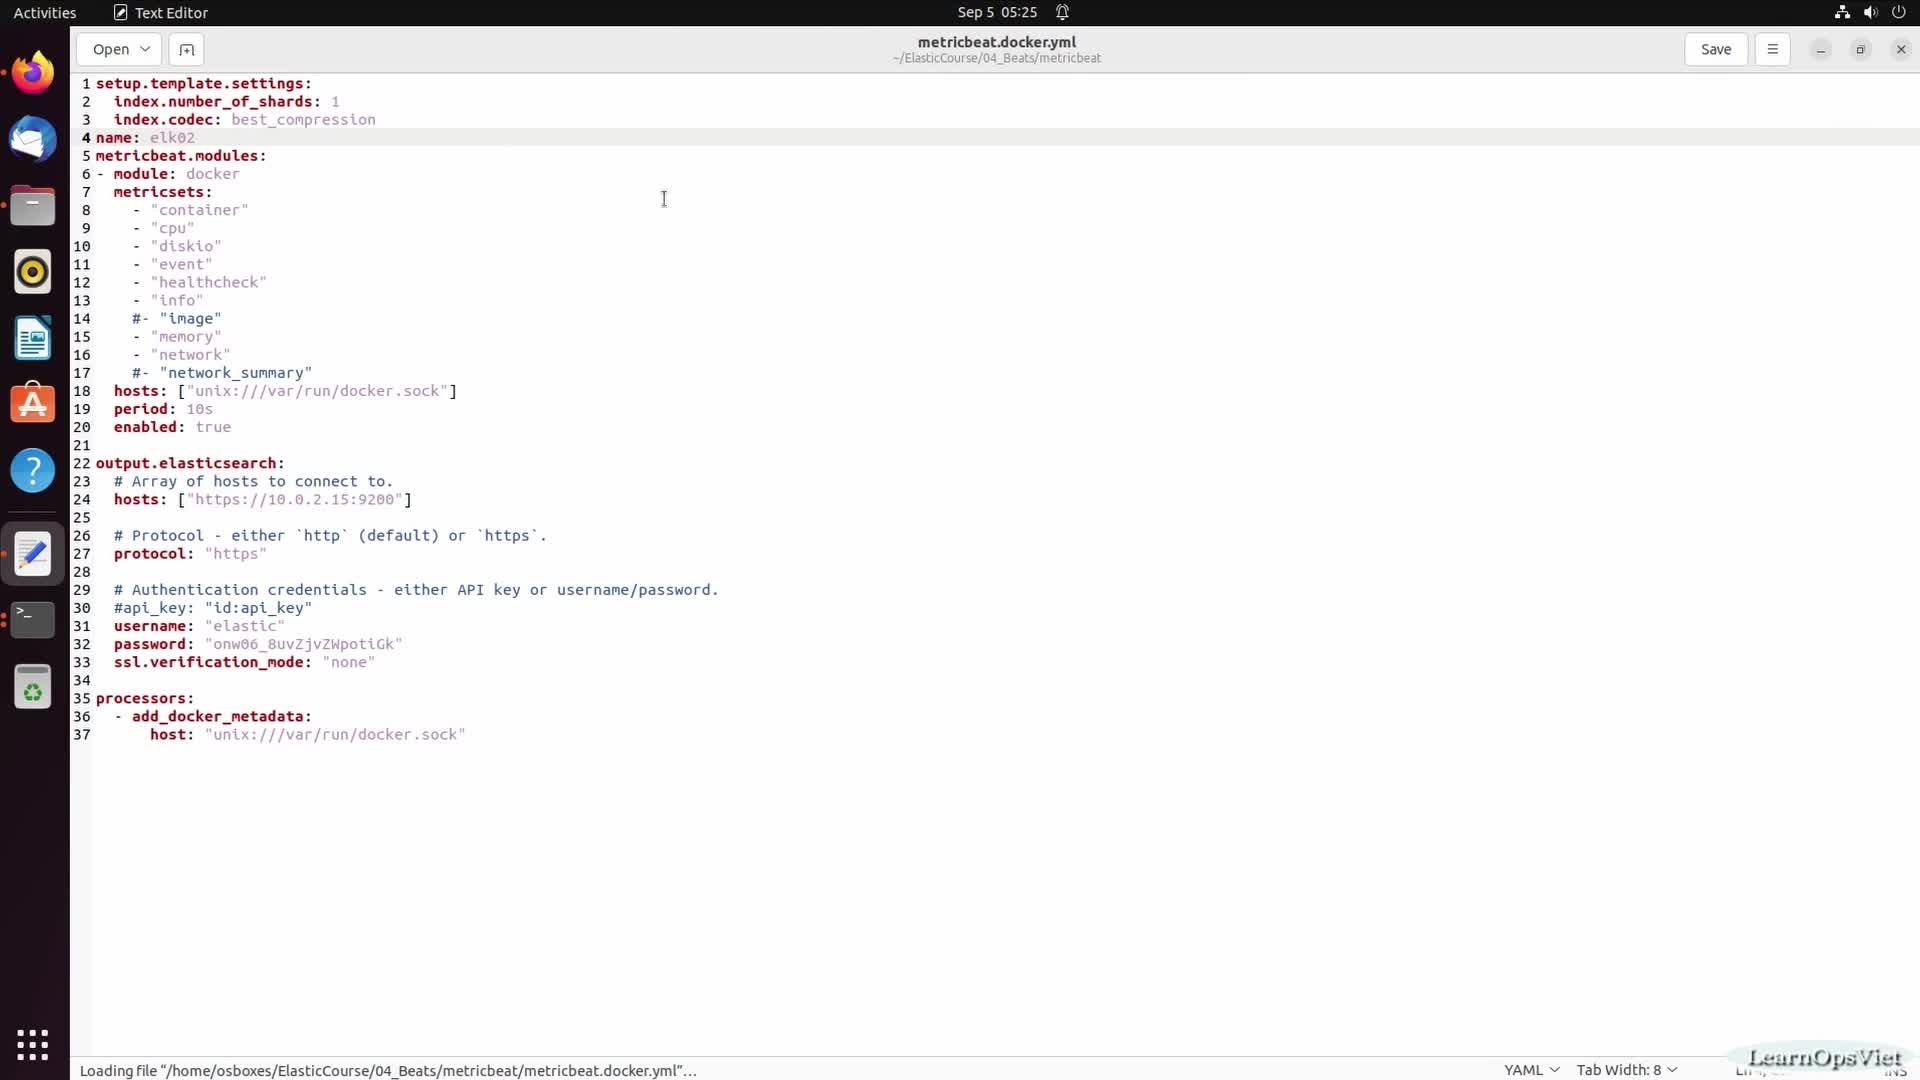Viewport: 1920px width, 1080px height.
Task: Open the clock showing Sep 5 05:25
Action: click(x=997, y=12)
